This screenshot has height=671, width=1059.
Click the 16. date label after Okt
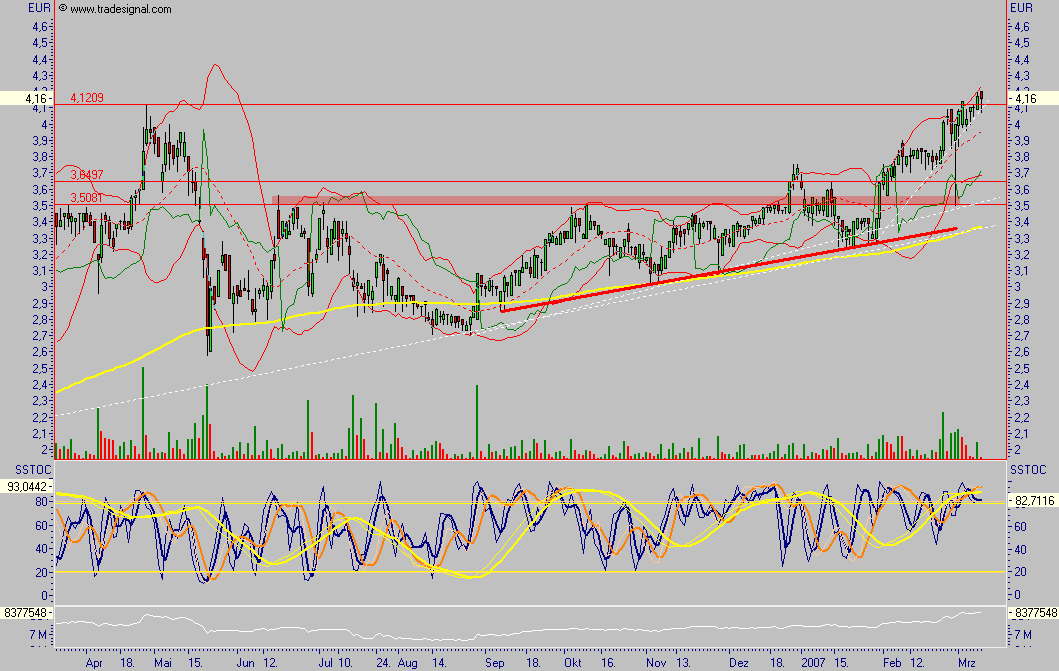608,663
